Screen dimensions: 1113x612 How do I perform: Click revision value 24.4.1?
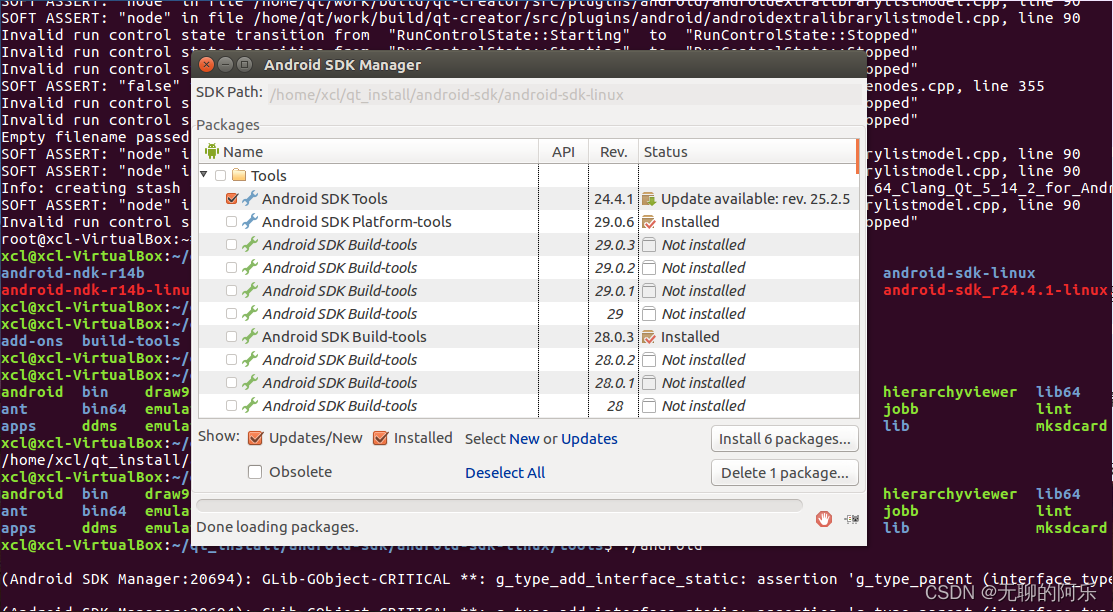tap(615, 199)
